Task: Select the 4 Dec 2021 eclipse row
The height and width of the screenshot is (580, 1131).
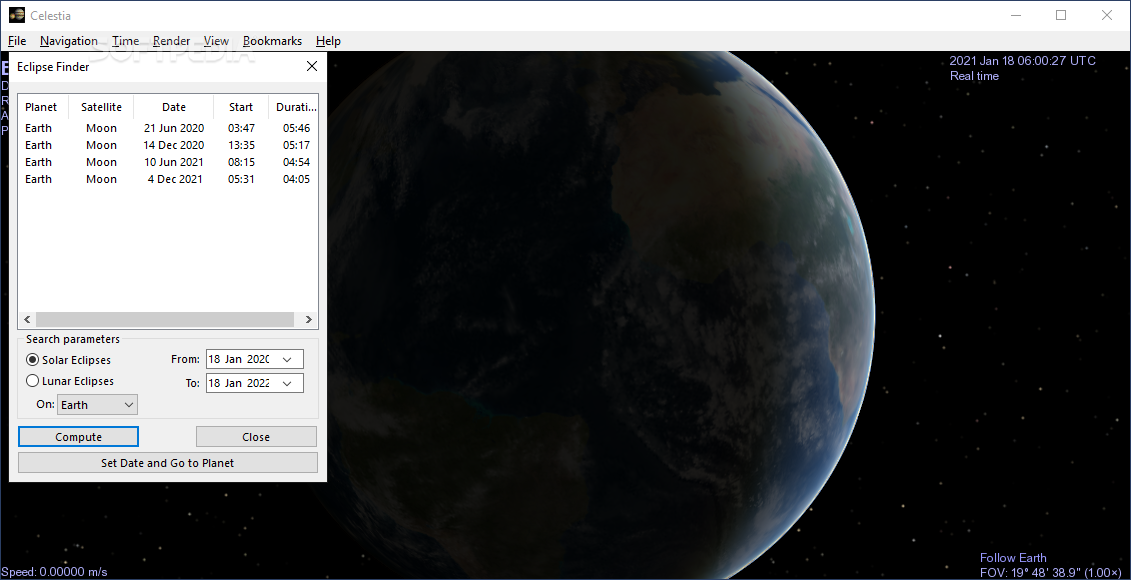Action: [x=167, y=179]
